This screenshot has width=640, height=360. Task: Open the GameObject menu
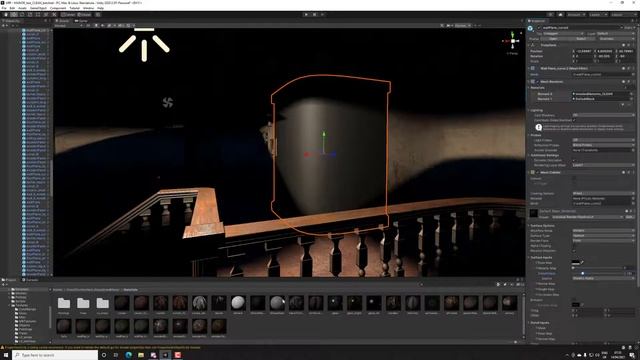(x=38, y=8)
